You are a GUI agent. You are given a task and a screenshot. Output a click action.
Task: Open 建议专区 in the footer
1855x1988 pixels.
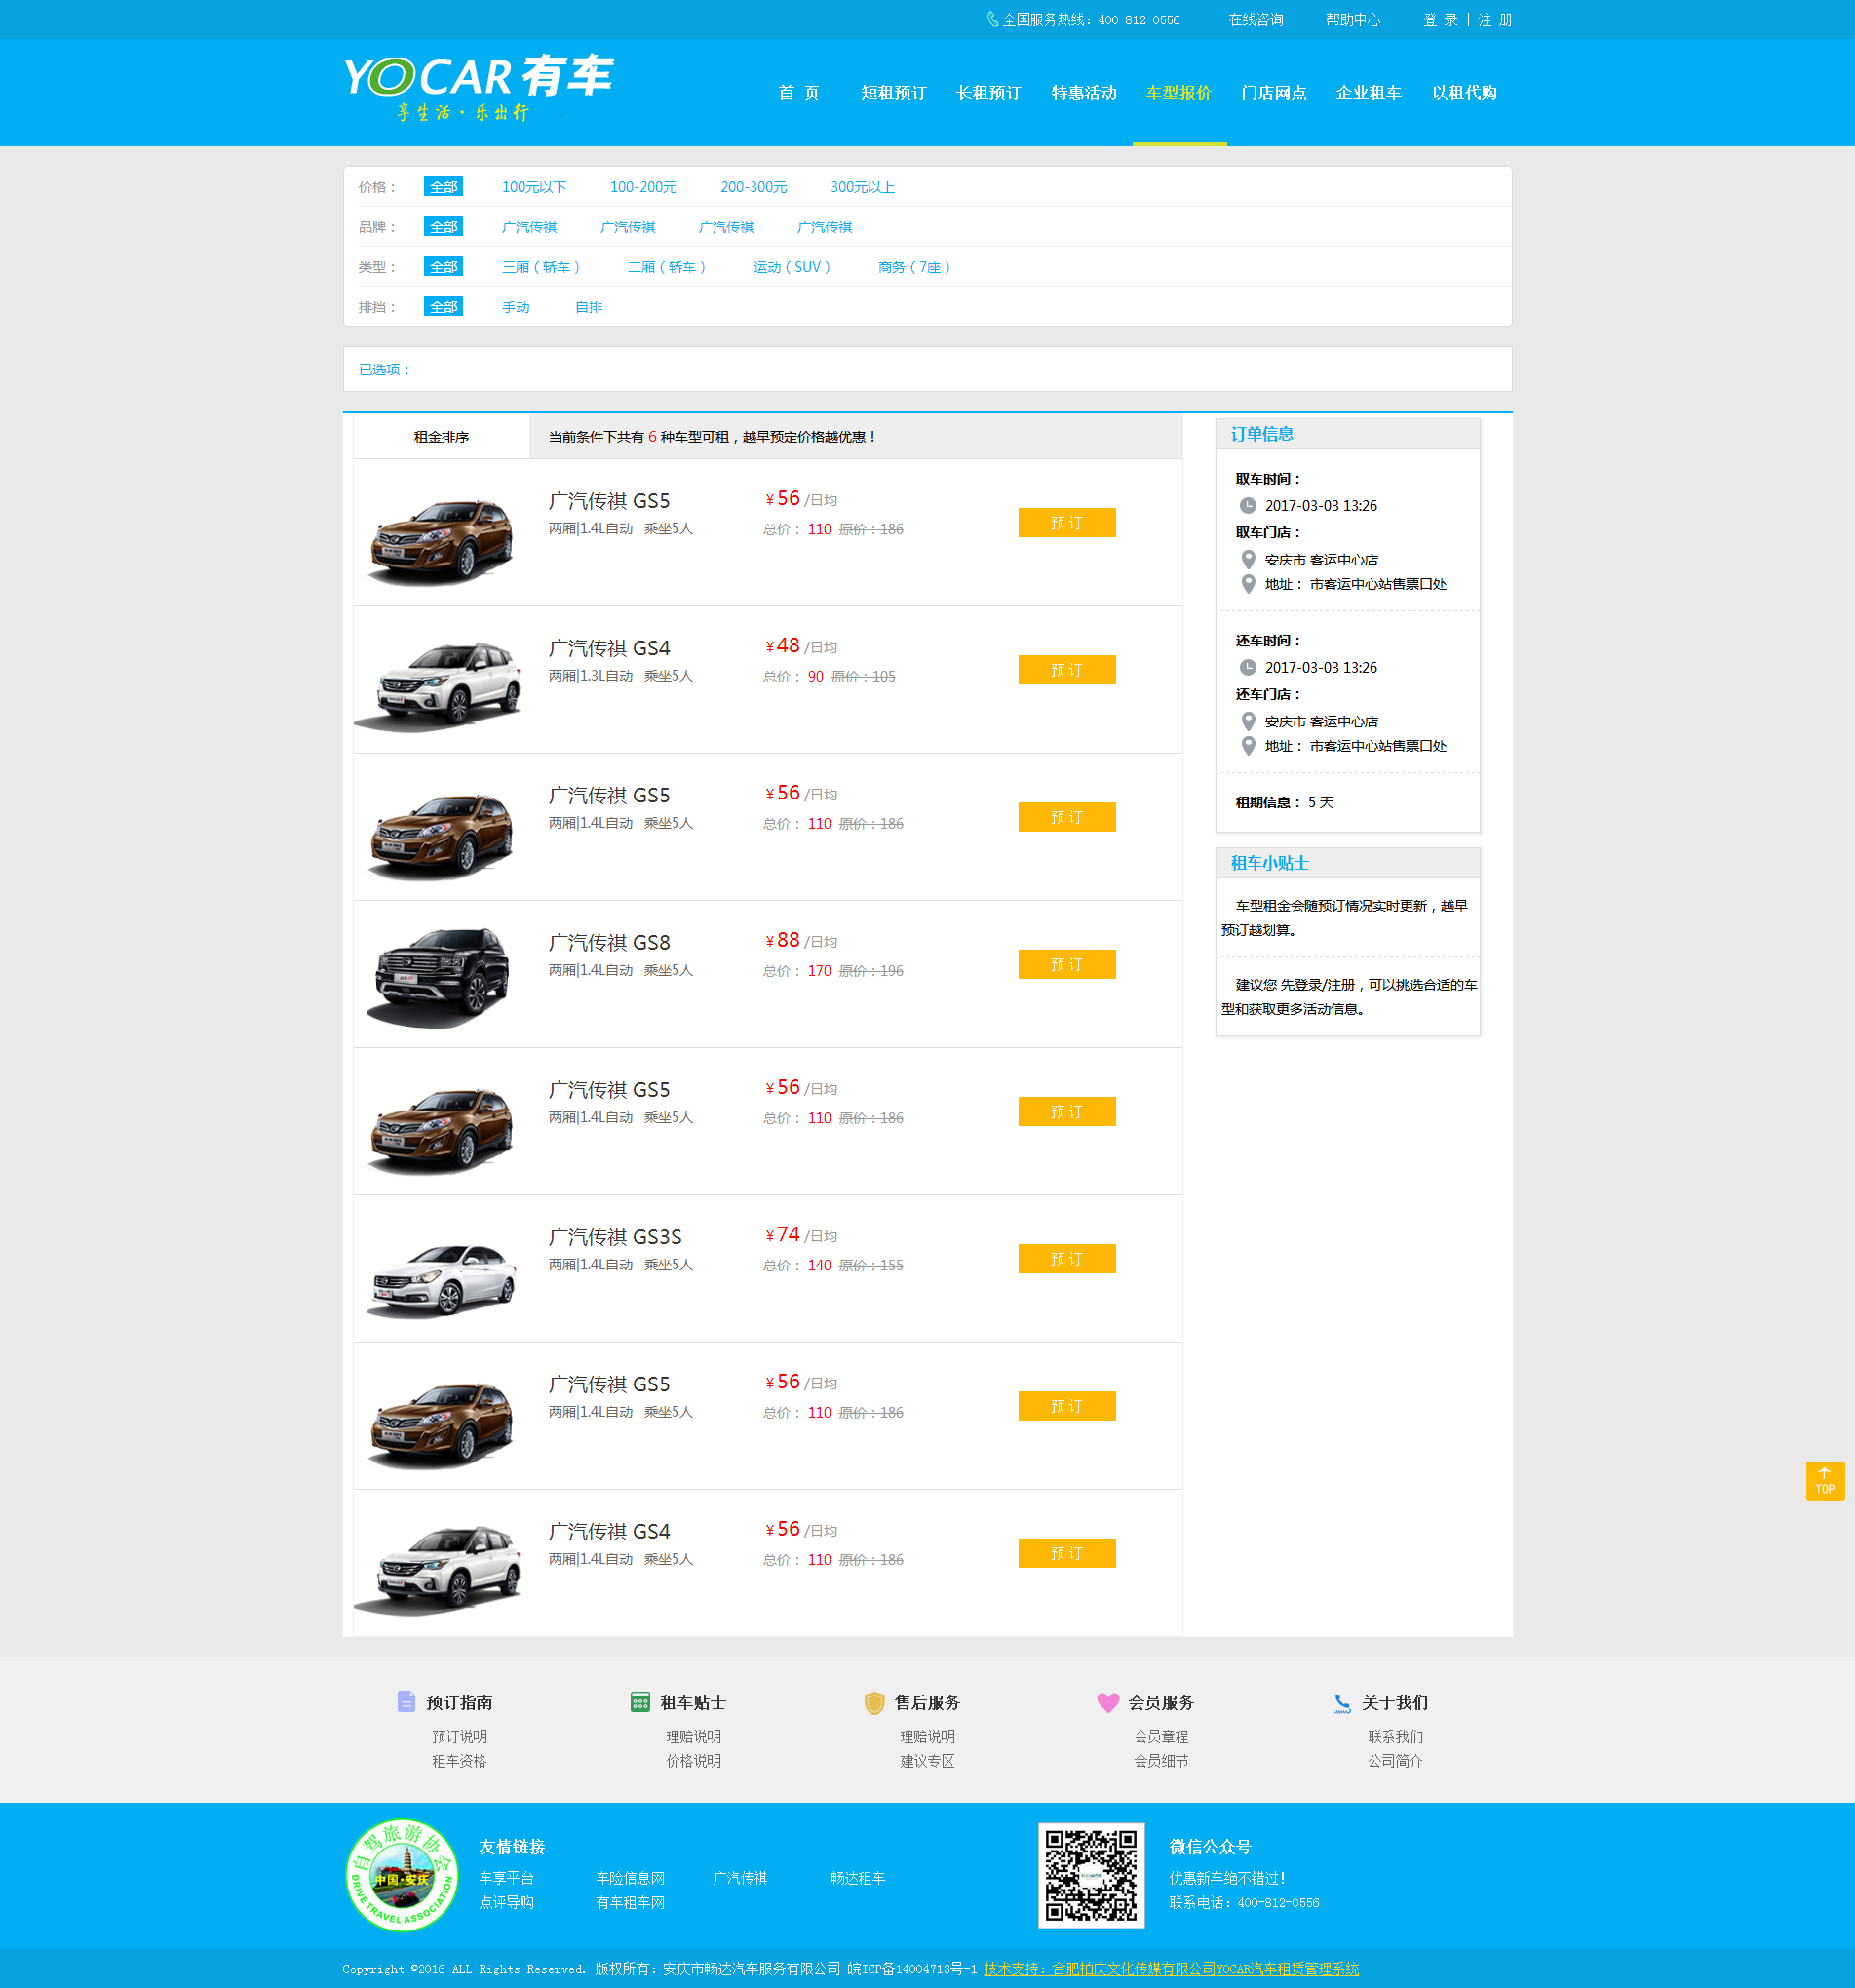coord(927,1760)
